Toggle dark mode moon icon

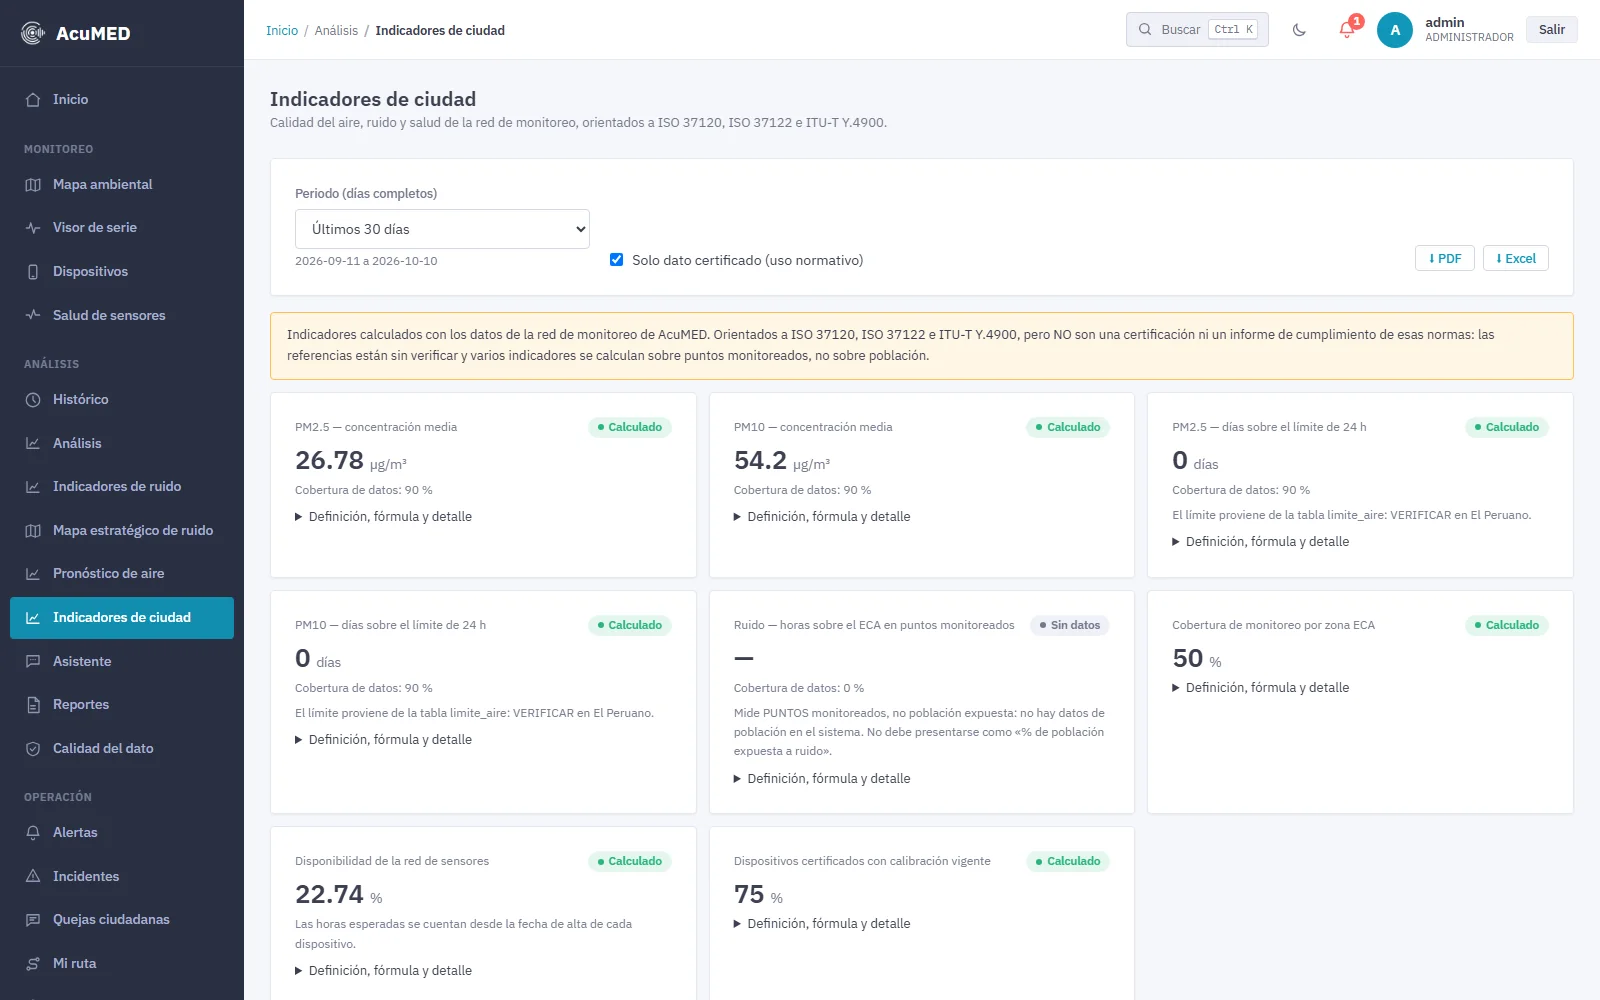1299,30
